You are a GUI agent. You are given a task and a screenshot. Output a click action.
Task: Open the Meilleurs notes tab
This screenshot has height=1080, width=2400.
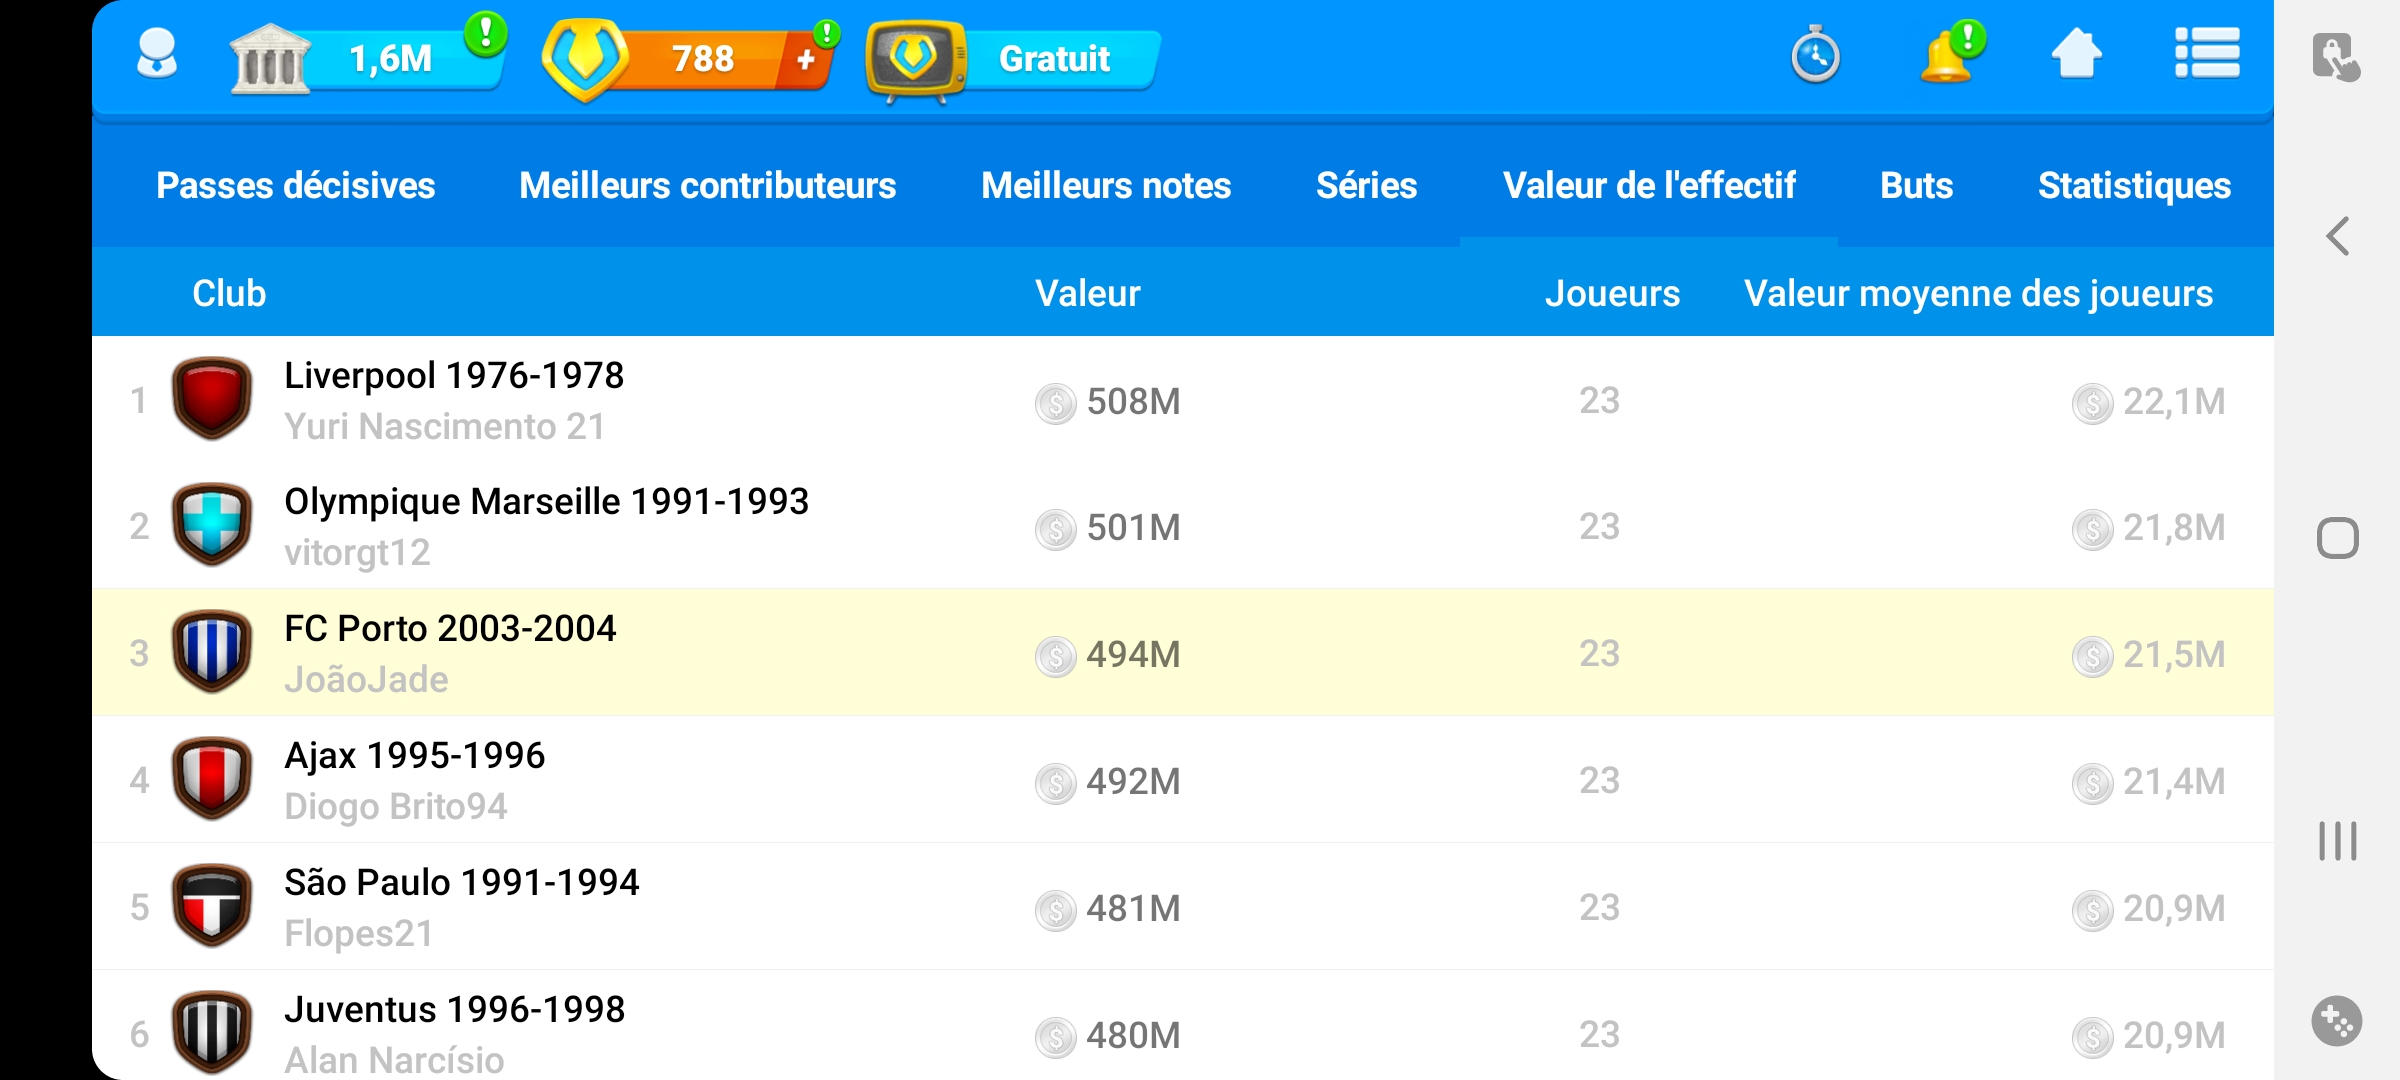(1106, 186)
